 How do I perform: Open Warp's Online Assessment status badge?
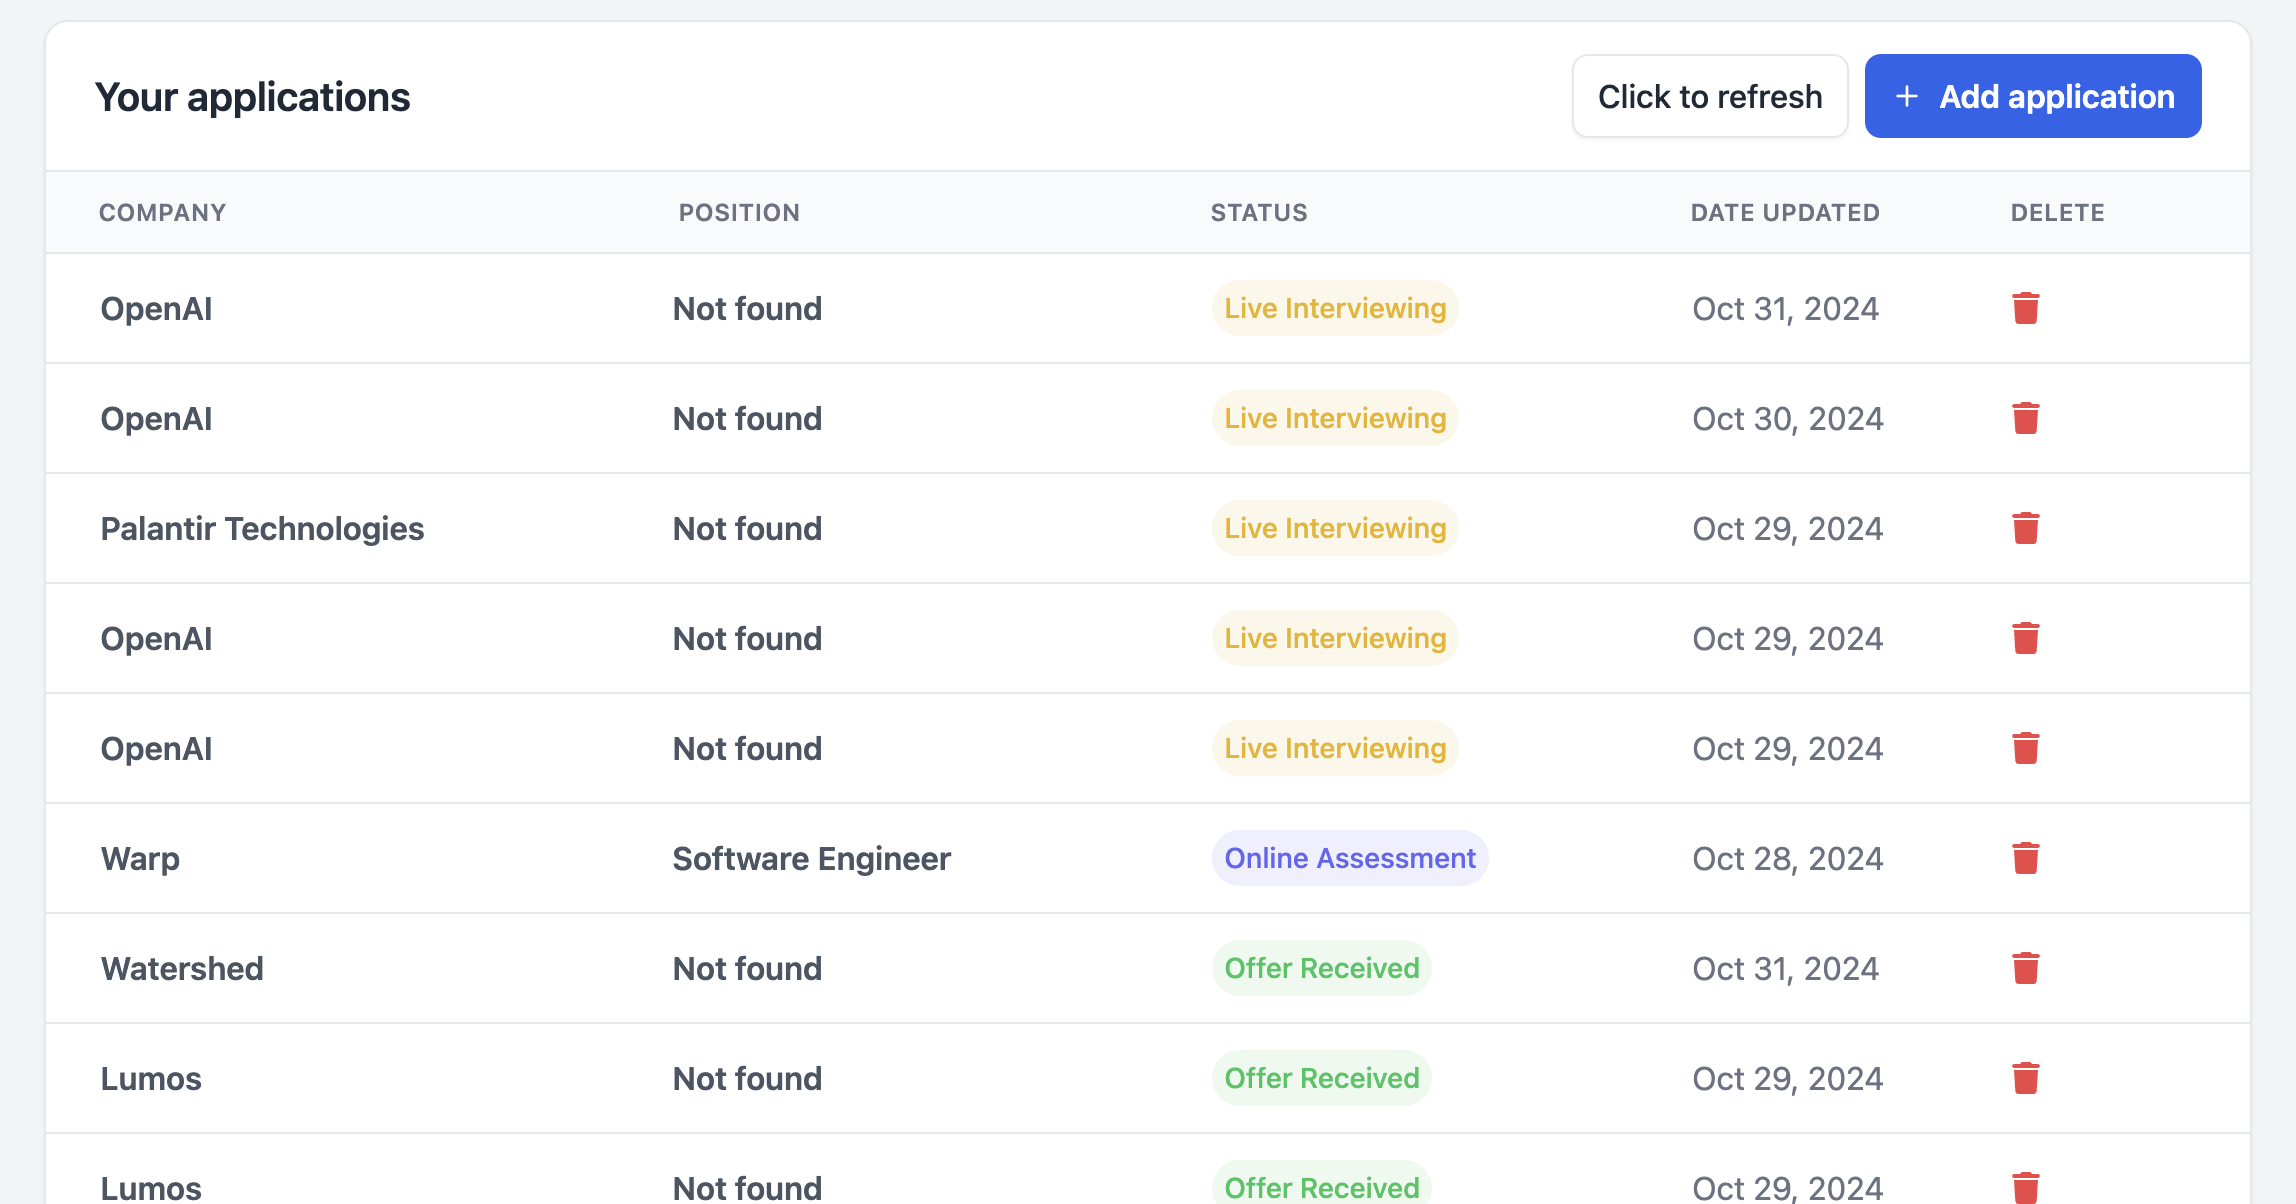click(x=1349, y=858)
